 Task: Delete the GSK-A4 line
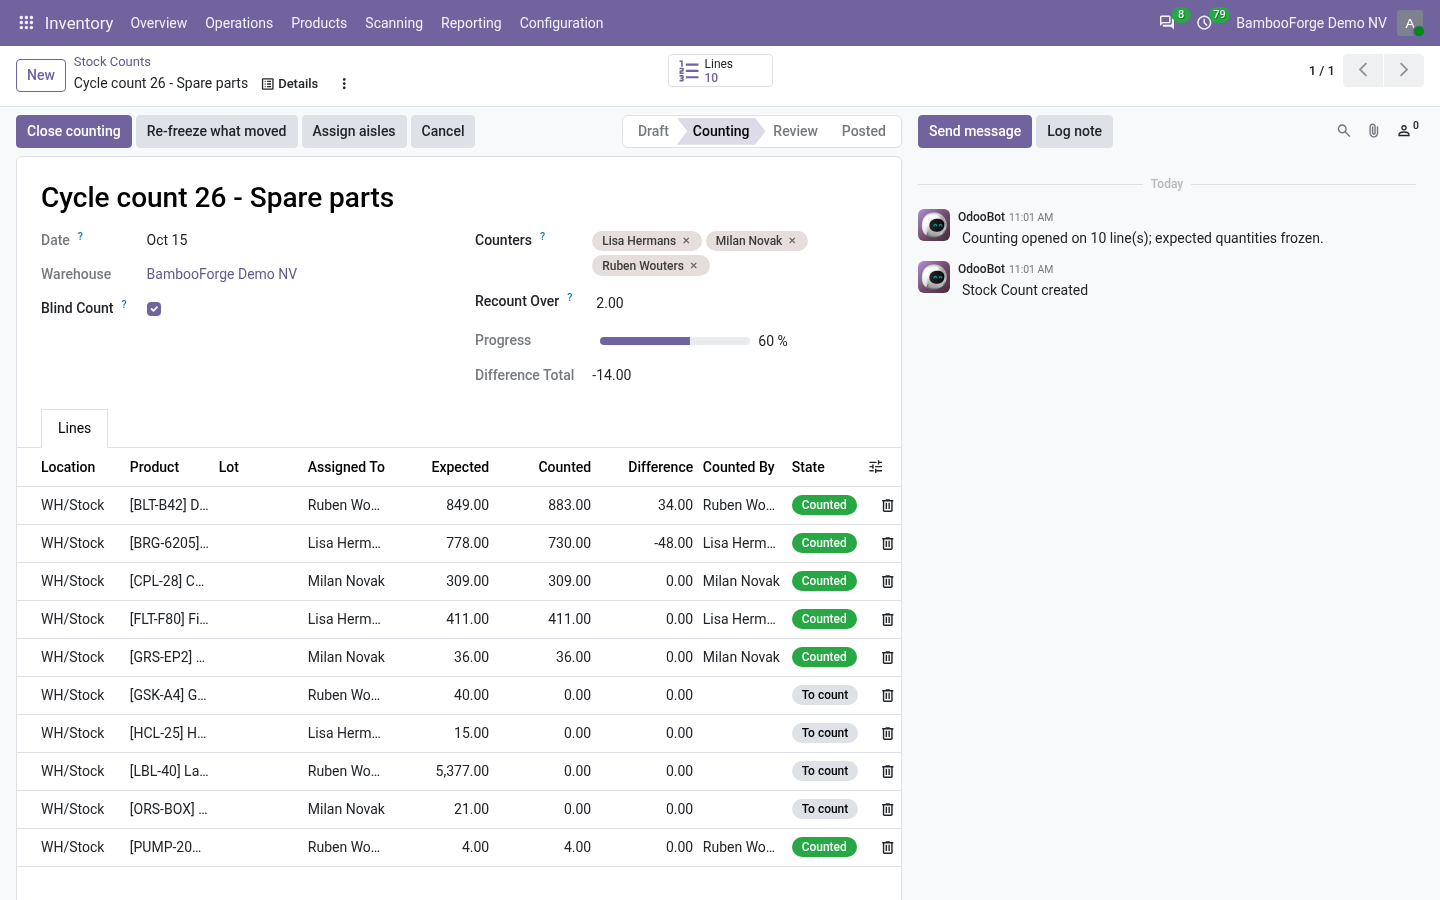point(887,696)
